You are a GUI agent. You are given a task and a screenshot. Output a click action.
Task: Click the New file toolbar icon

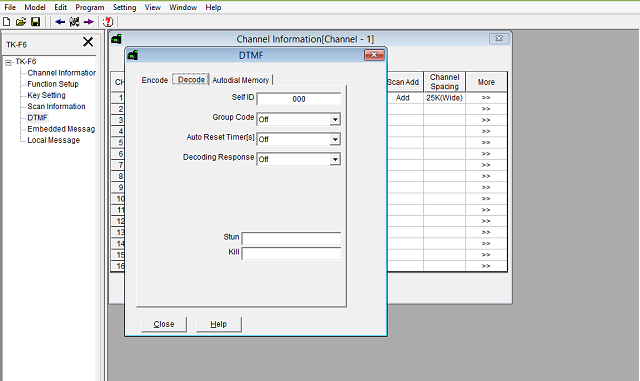click(7, 22)
